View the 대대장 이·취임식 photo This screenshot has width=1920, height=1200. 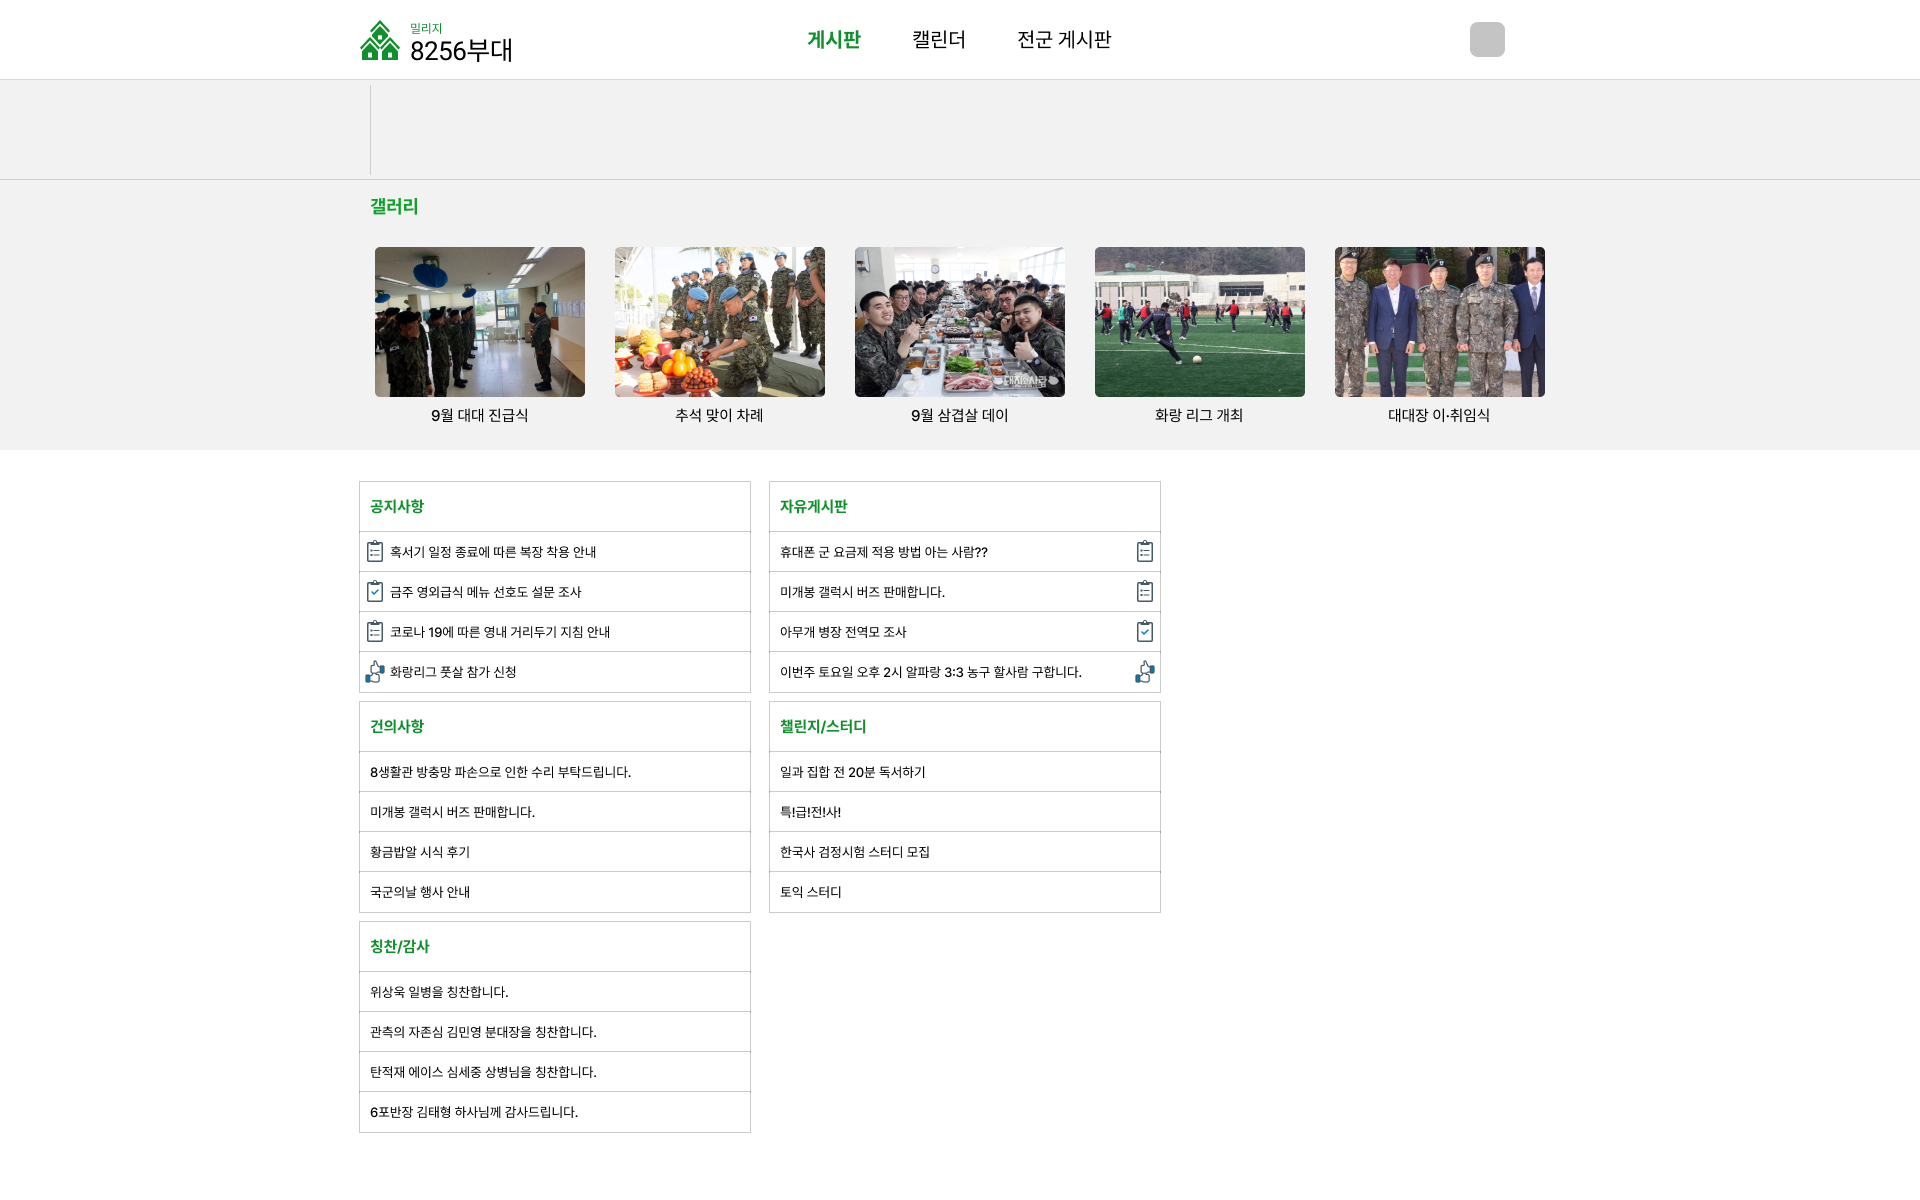[x=1440, y=322]
